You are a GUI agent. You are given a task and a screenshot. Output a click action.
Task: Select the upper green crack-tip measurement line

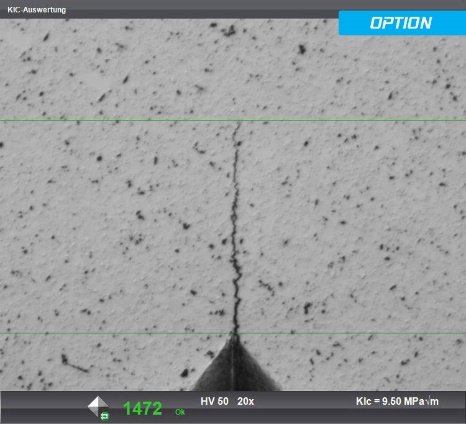point(233,120)
